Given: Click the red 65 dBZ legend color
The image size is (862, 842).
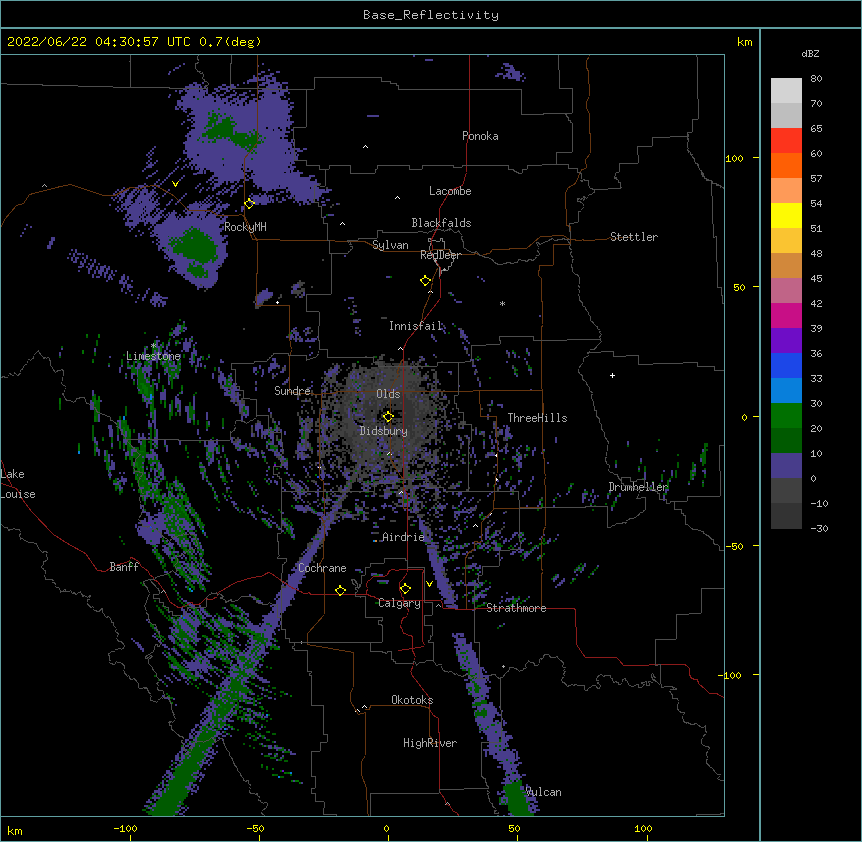Looking at the screenshot, I should click(x=786, y=140).
